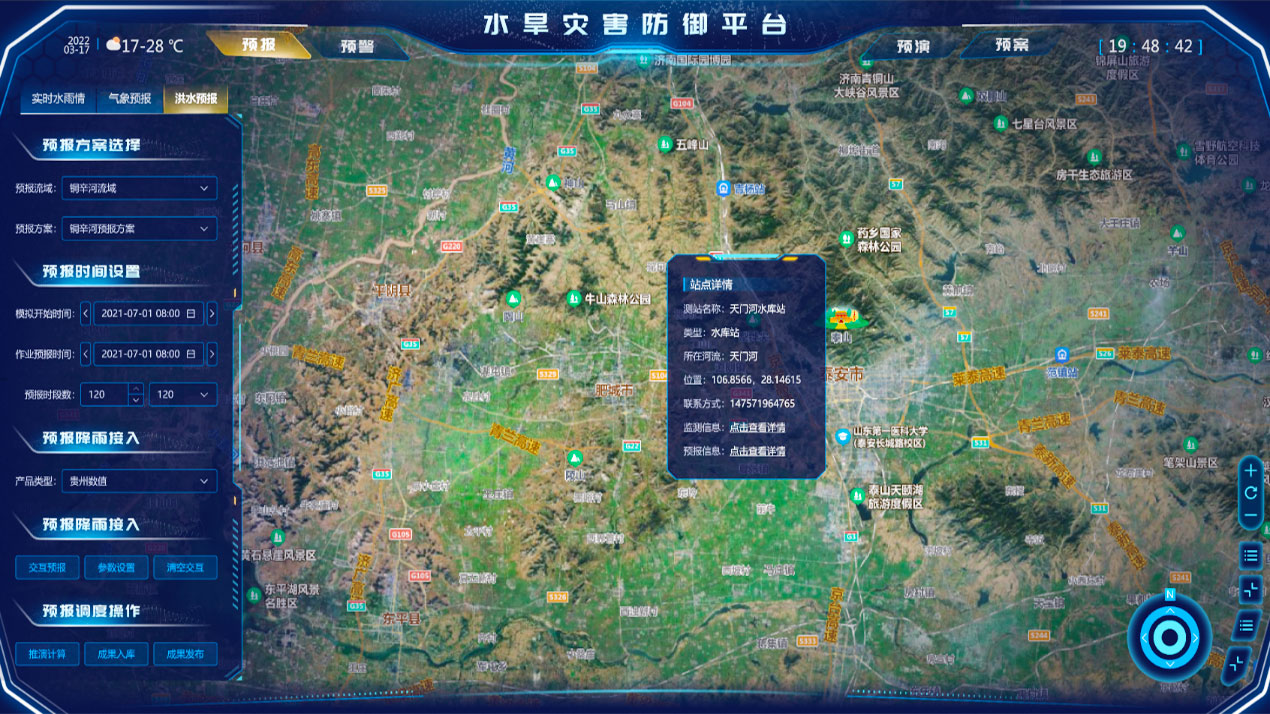1270x714 pixels.
Task: Expand the 预报流域 dropdown
Action: click(x=139, y=187)
